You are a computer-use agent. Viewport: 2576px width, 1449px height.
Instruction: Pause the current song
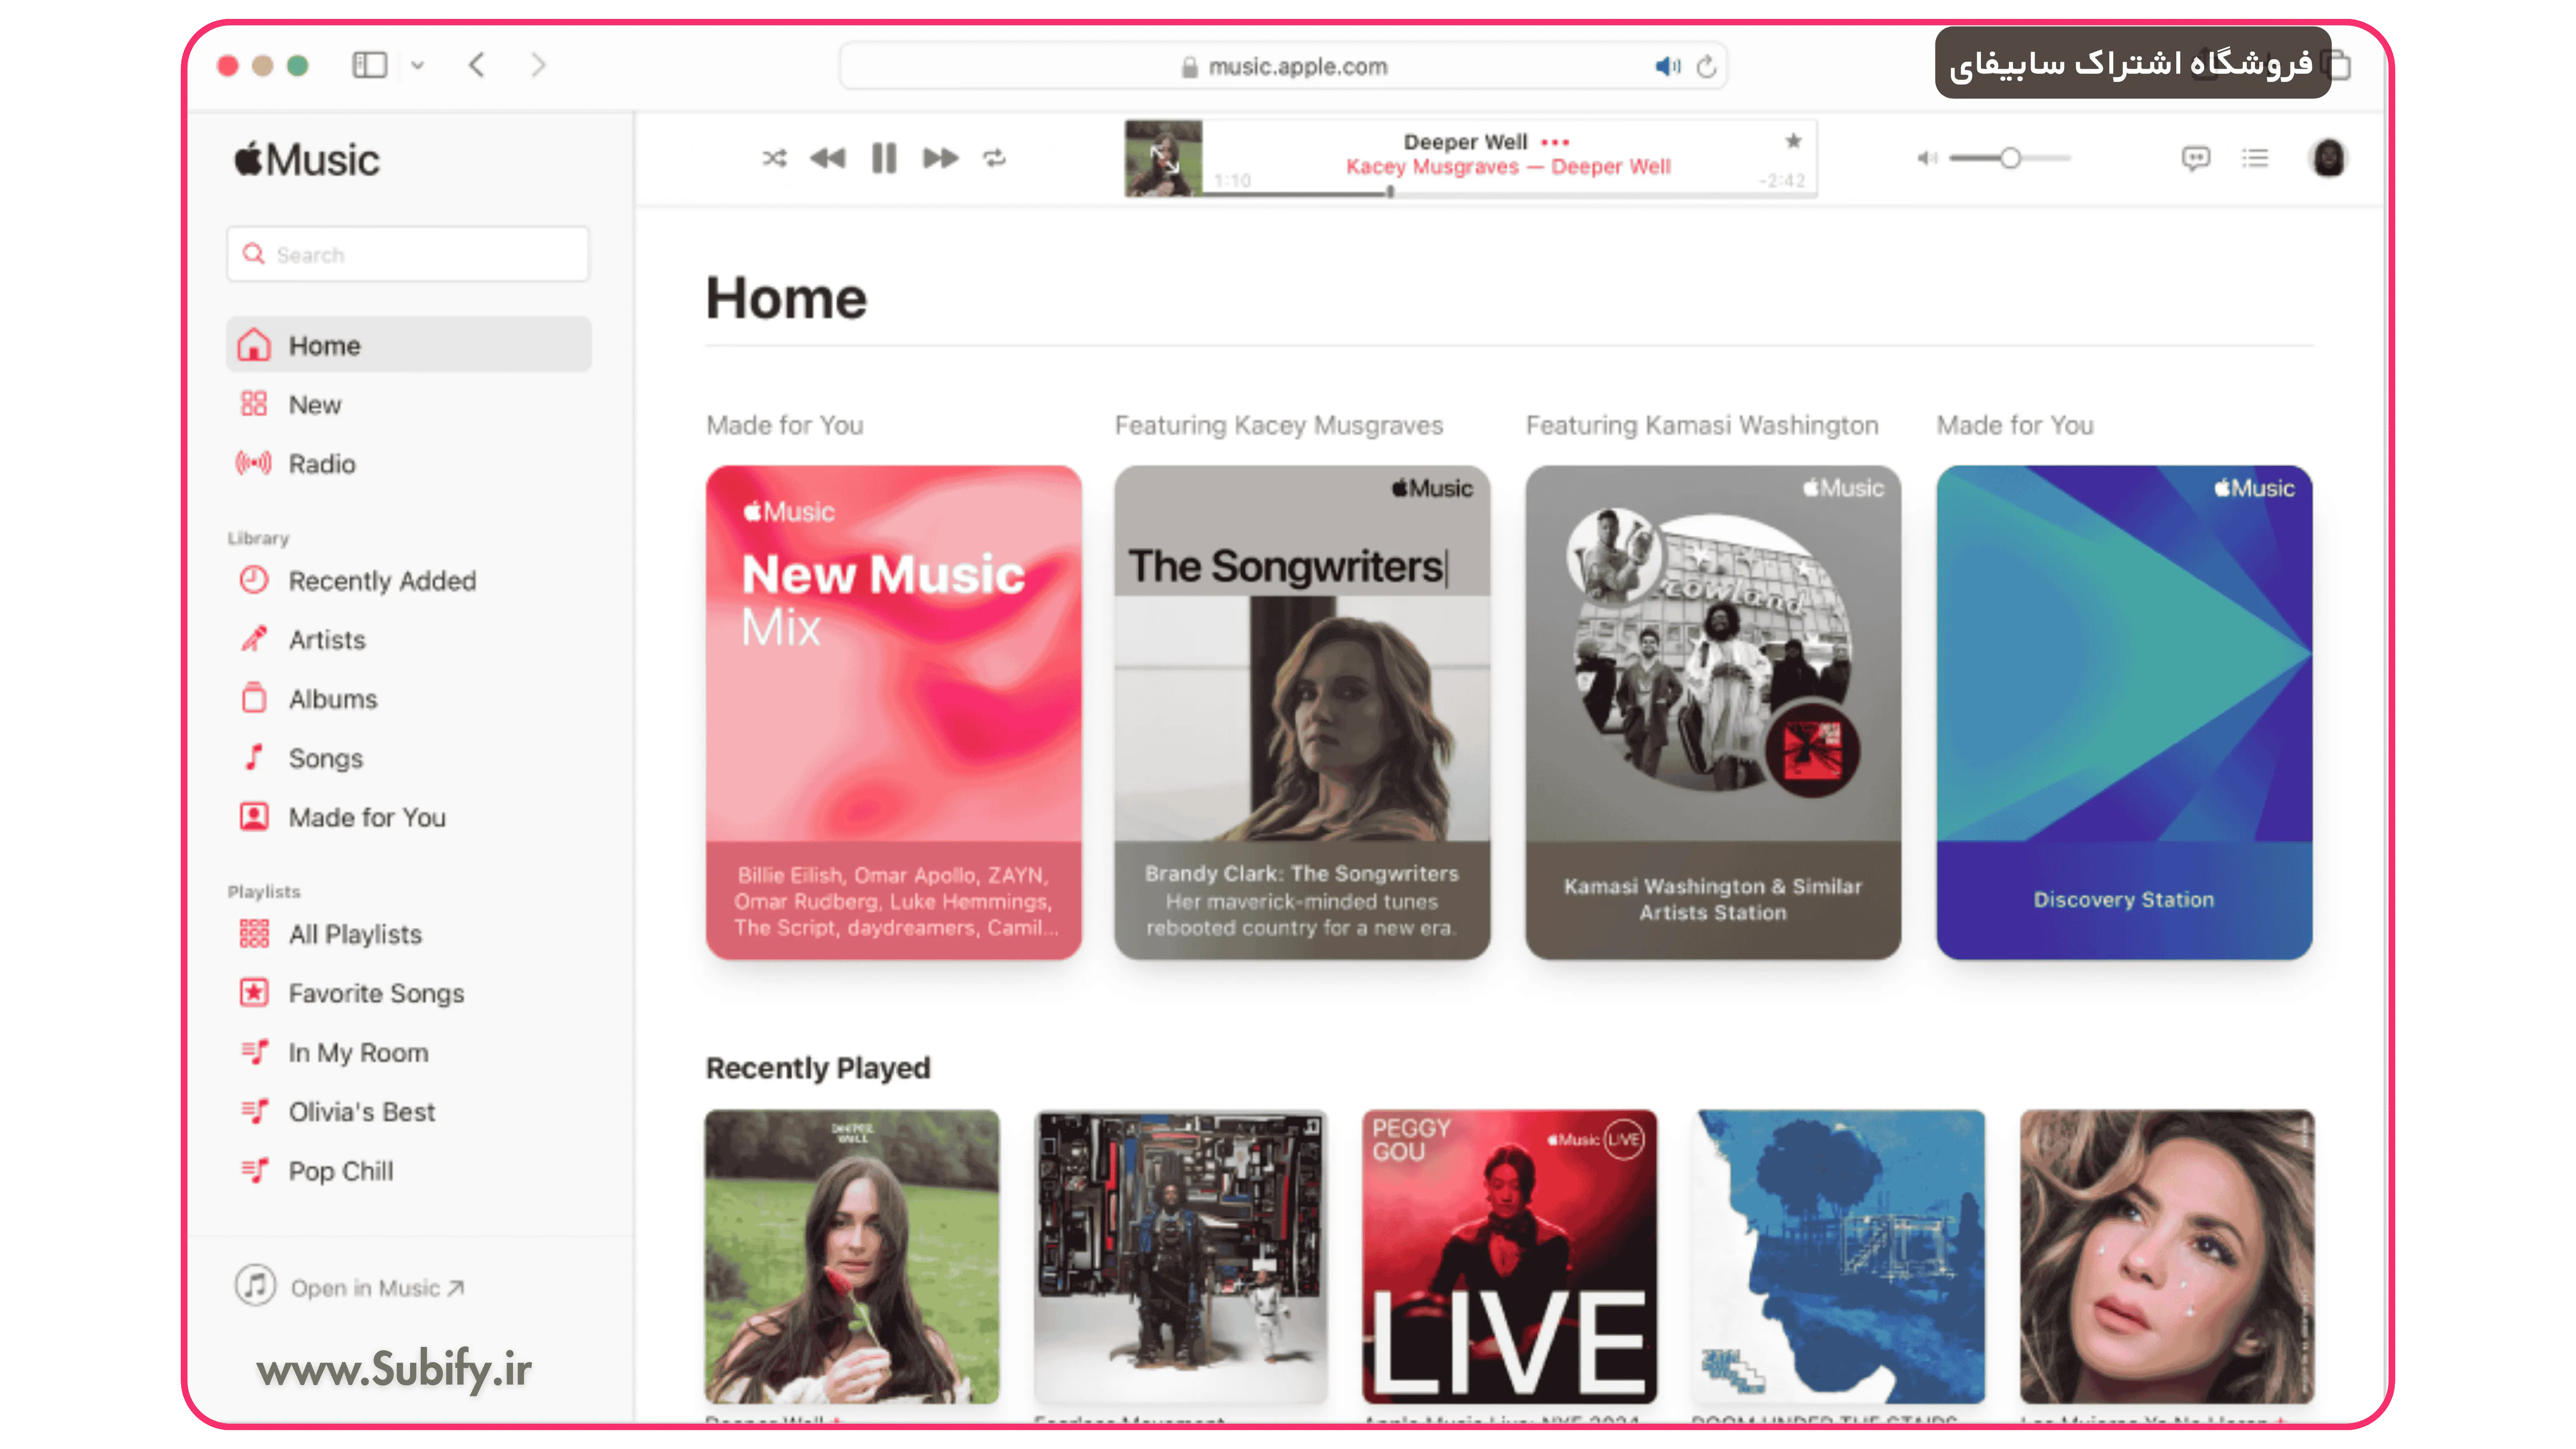pyautogui.click(x=884, y=158)
